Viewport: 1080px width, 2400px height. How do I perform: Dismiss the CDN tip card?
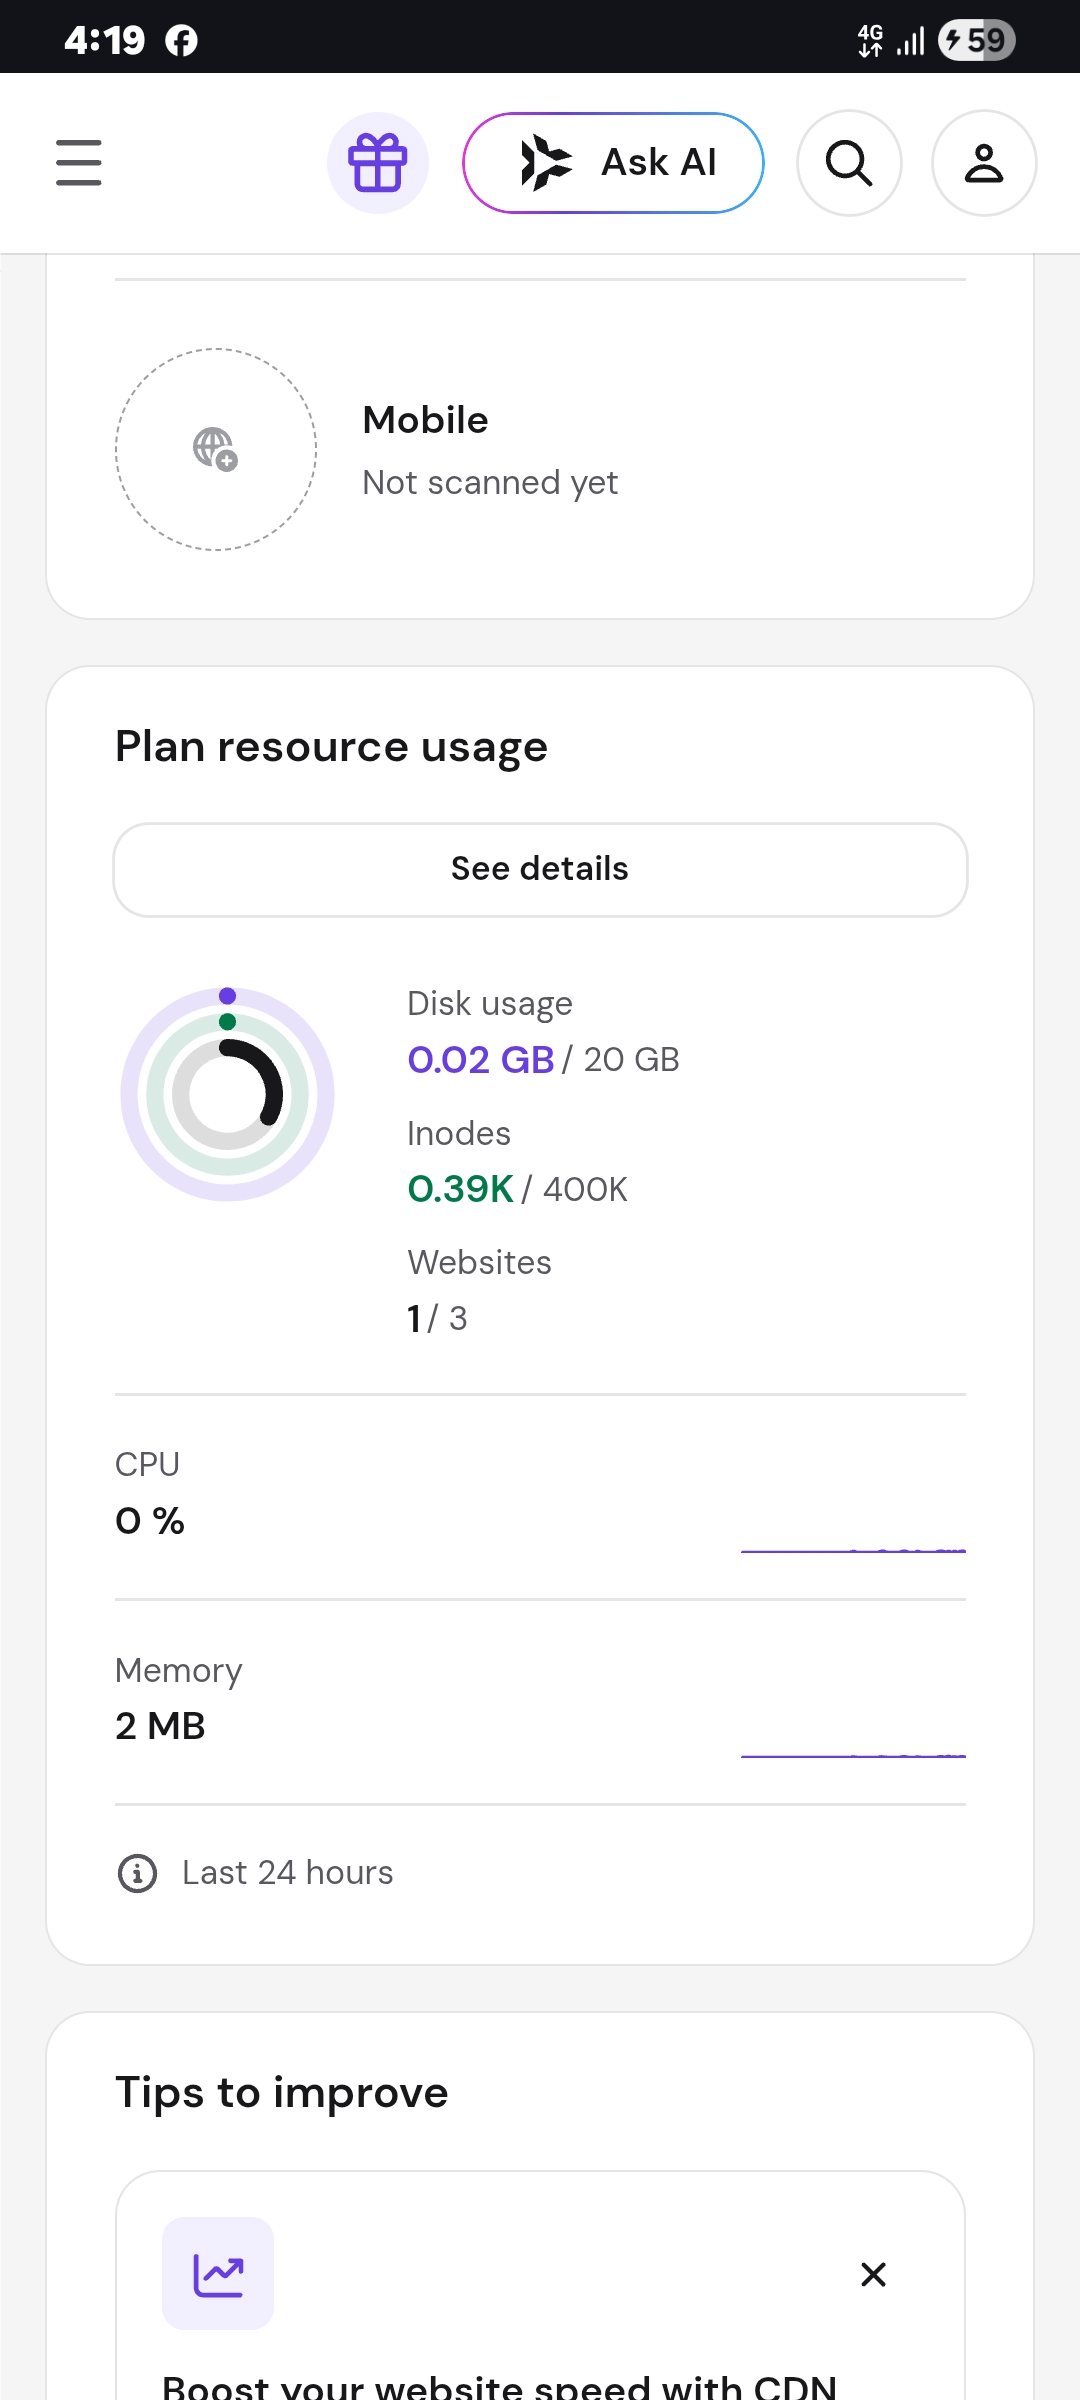873,2275
